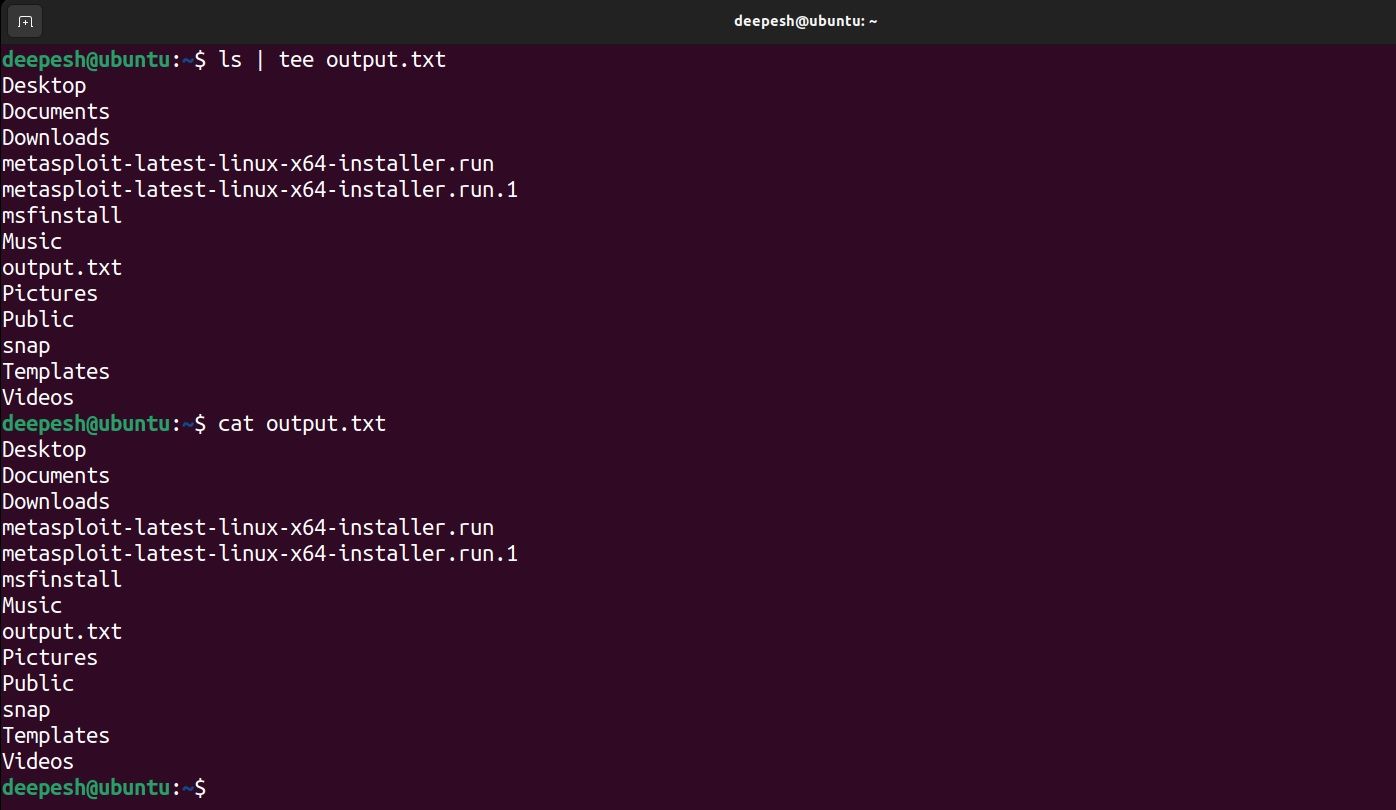This screenshot has width=1396, height=810.
Task: Click "Desktop" in the ls tee output
Action: click(44, 86)
